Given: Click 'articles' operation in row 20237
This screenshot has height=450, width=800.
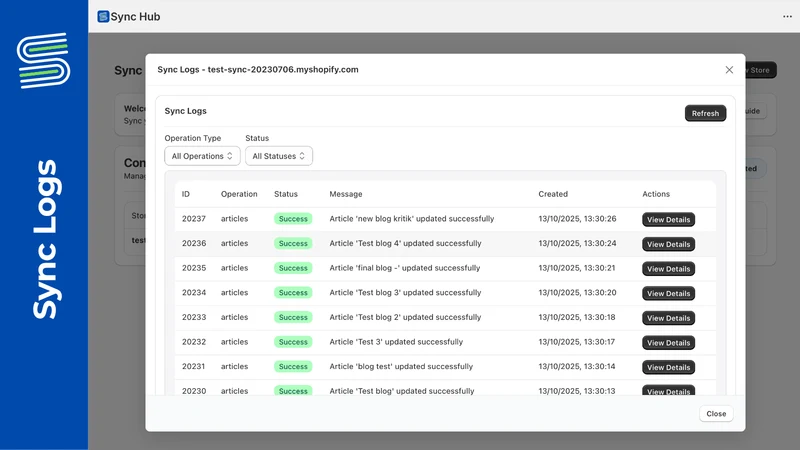Looking at the screenshot, I should 234,218.
